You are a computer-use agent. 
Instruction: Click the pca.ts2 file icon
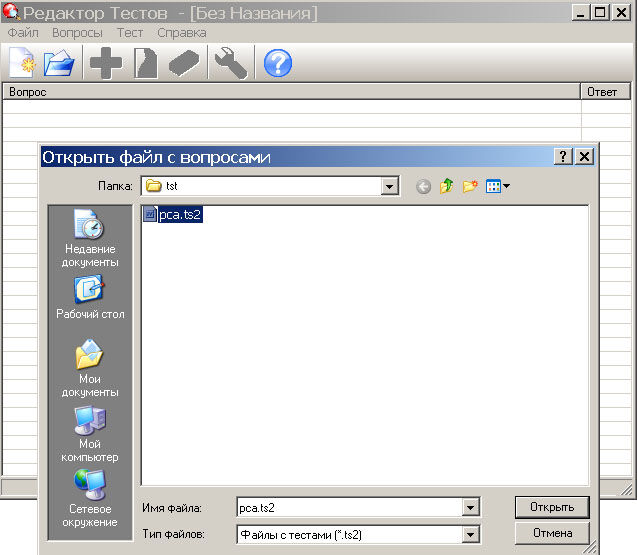(150, 214)
